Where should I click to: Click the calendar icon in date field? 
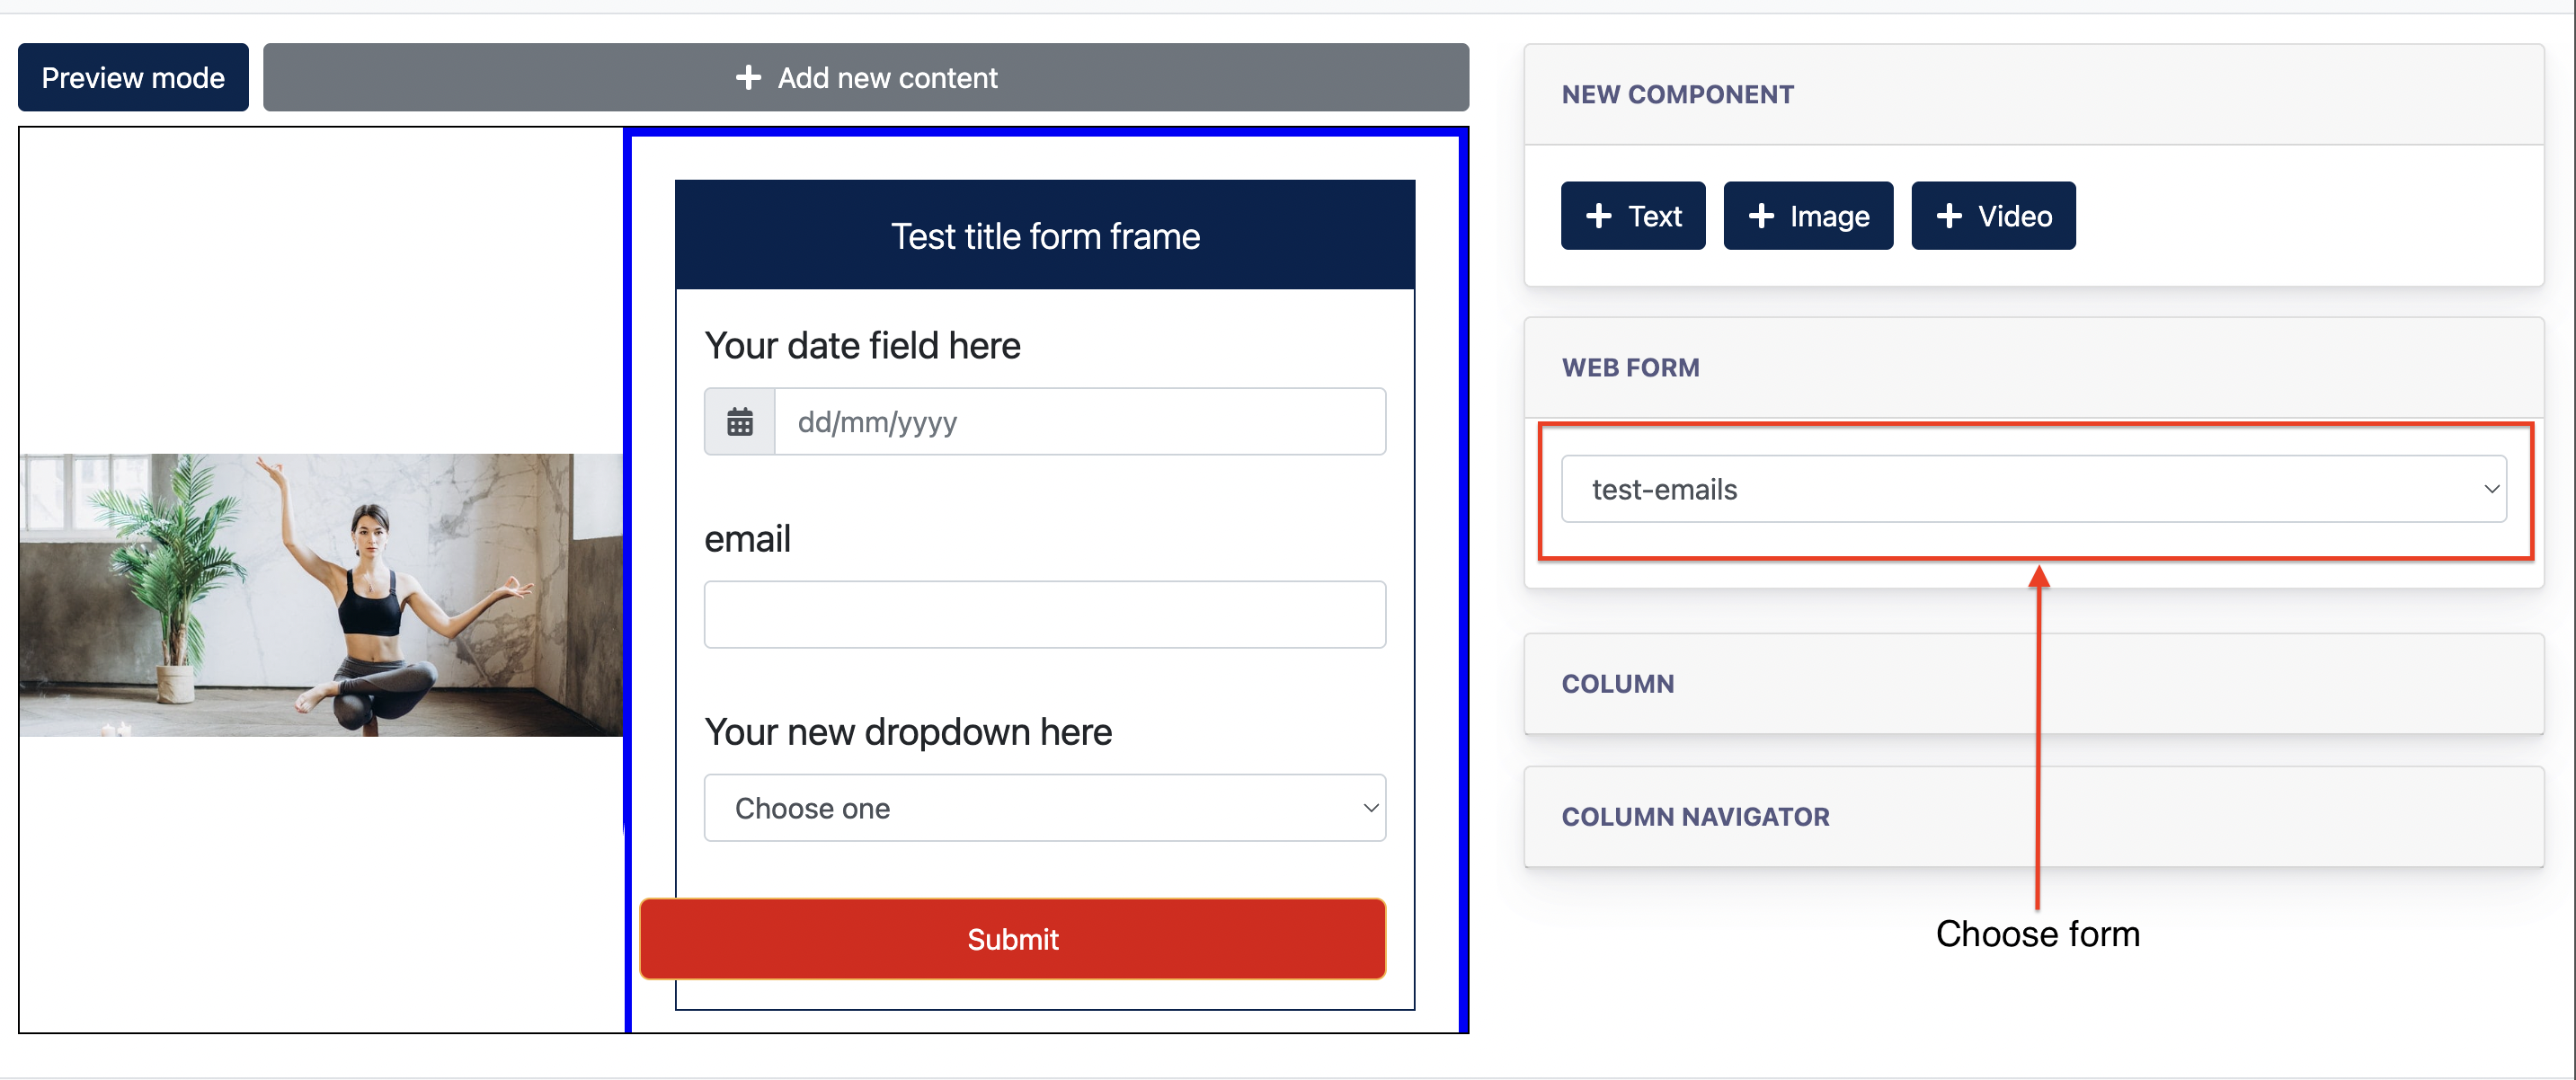coord(739,421)
